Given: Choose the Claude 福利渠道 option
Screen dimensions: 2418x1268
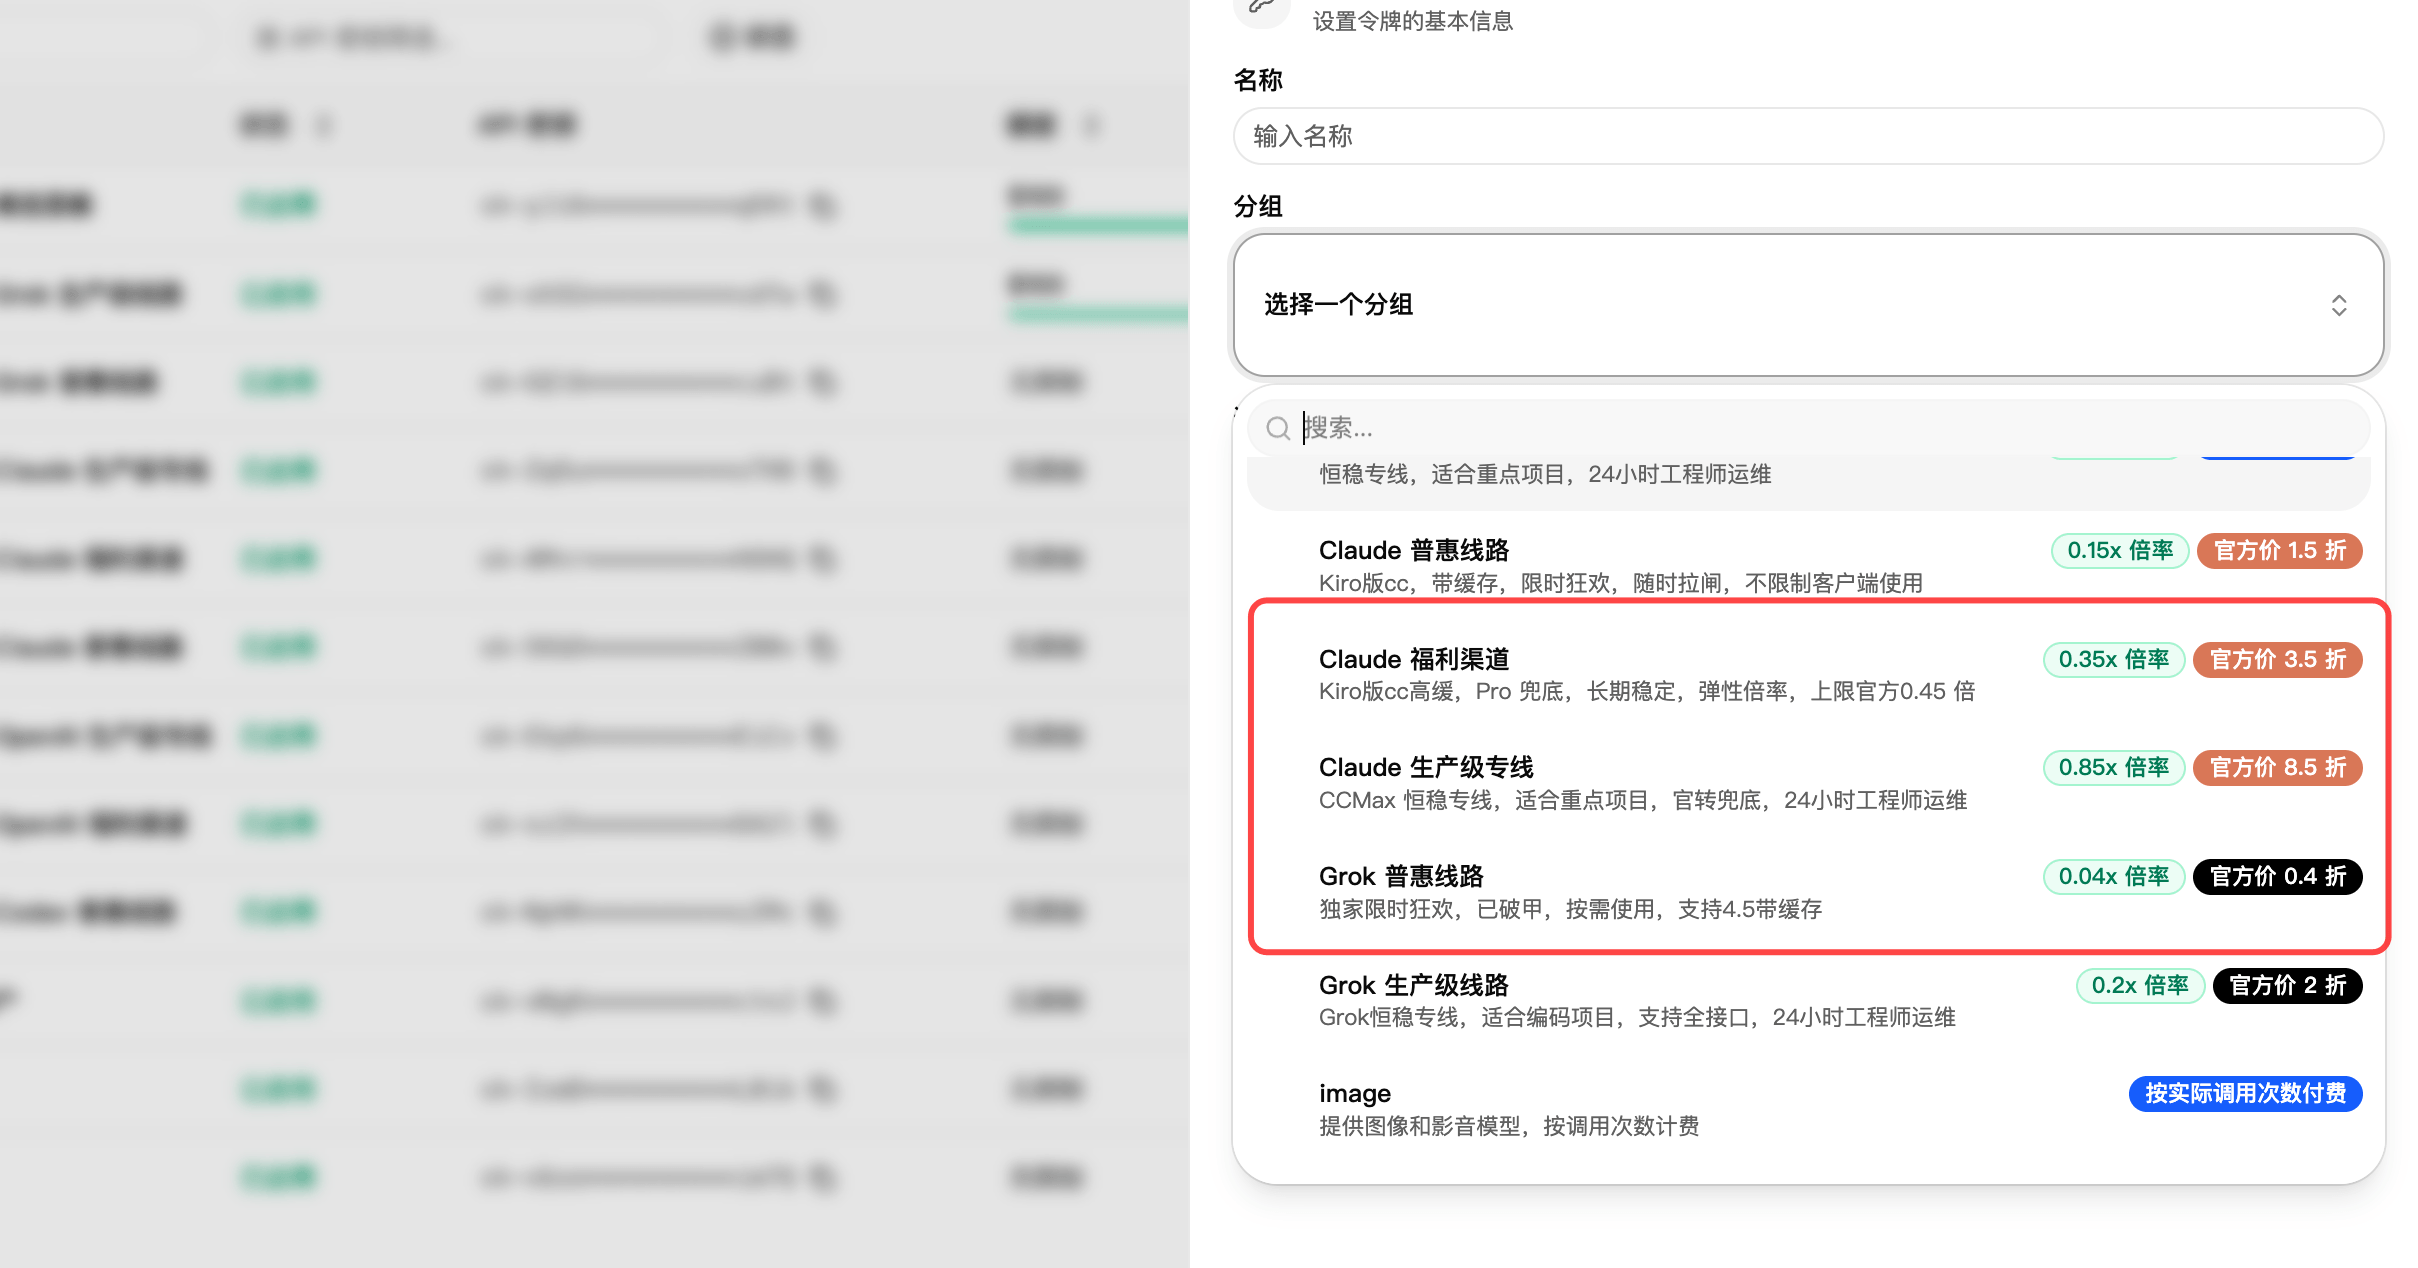Looking at the screenshot, I should 1808,674.
